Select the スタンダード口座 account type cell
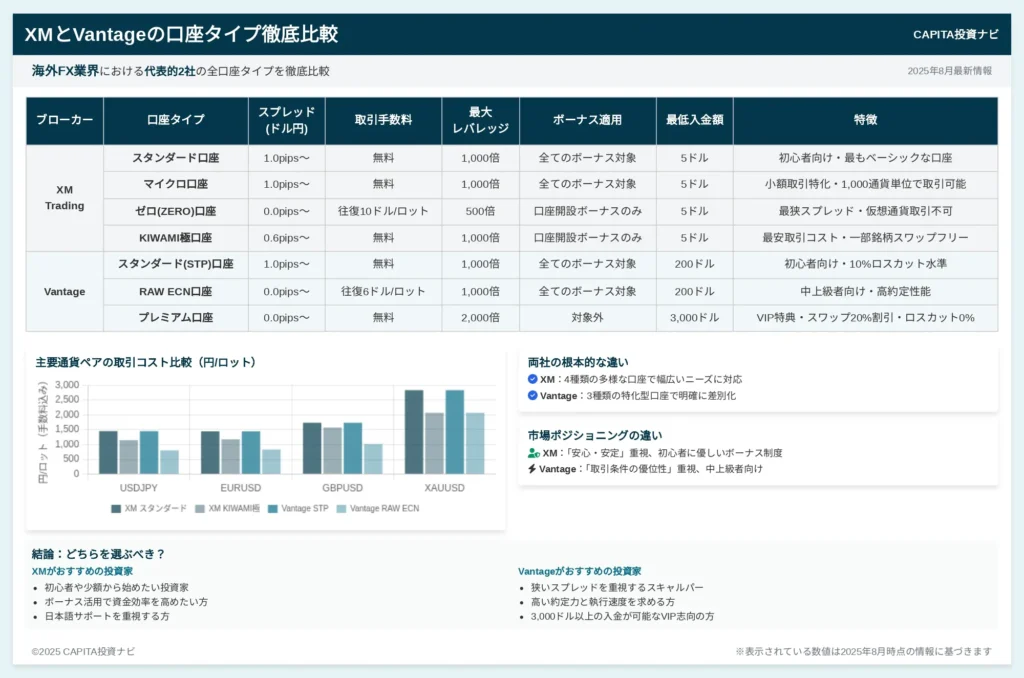The width and height of the screenshot is (1024, 678). (176, 158)
